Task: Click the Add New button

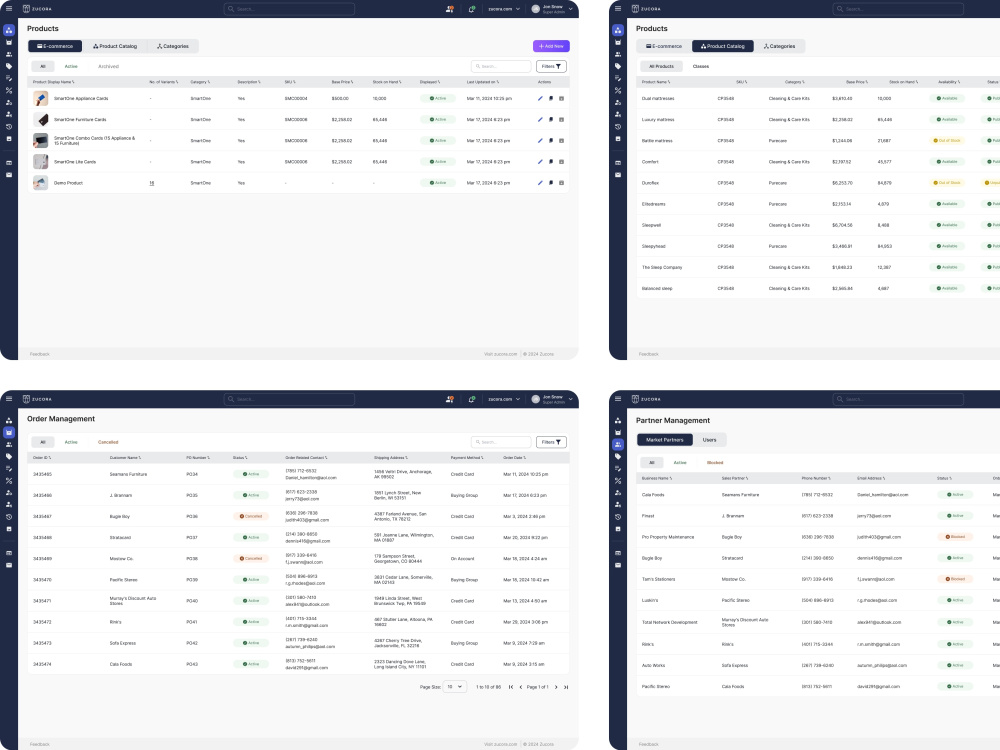Action: tap(551, 46)
